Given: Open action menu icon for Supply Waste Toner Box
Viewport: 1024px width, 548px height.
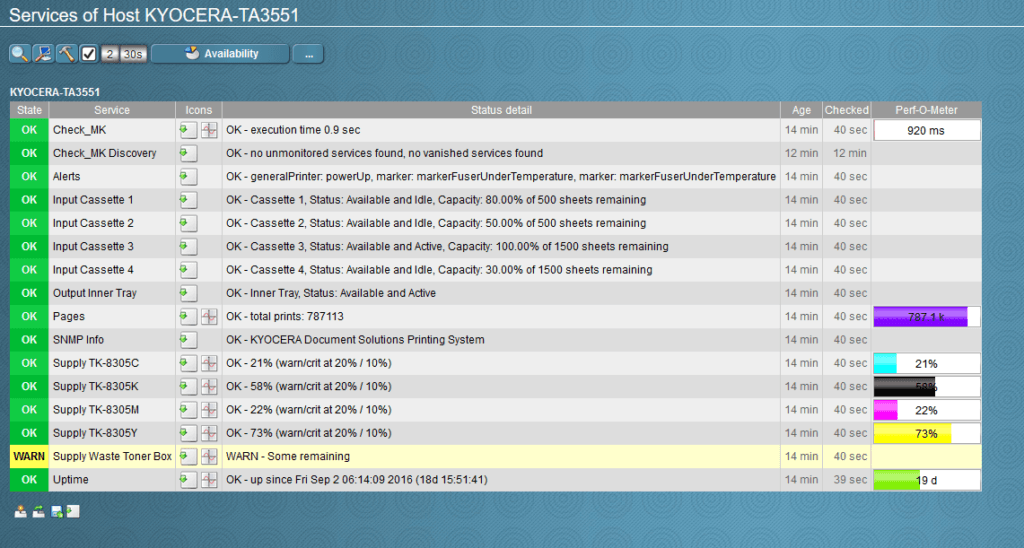Looking at the screenshot, I should pos(188,457).
